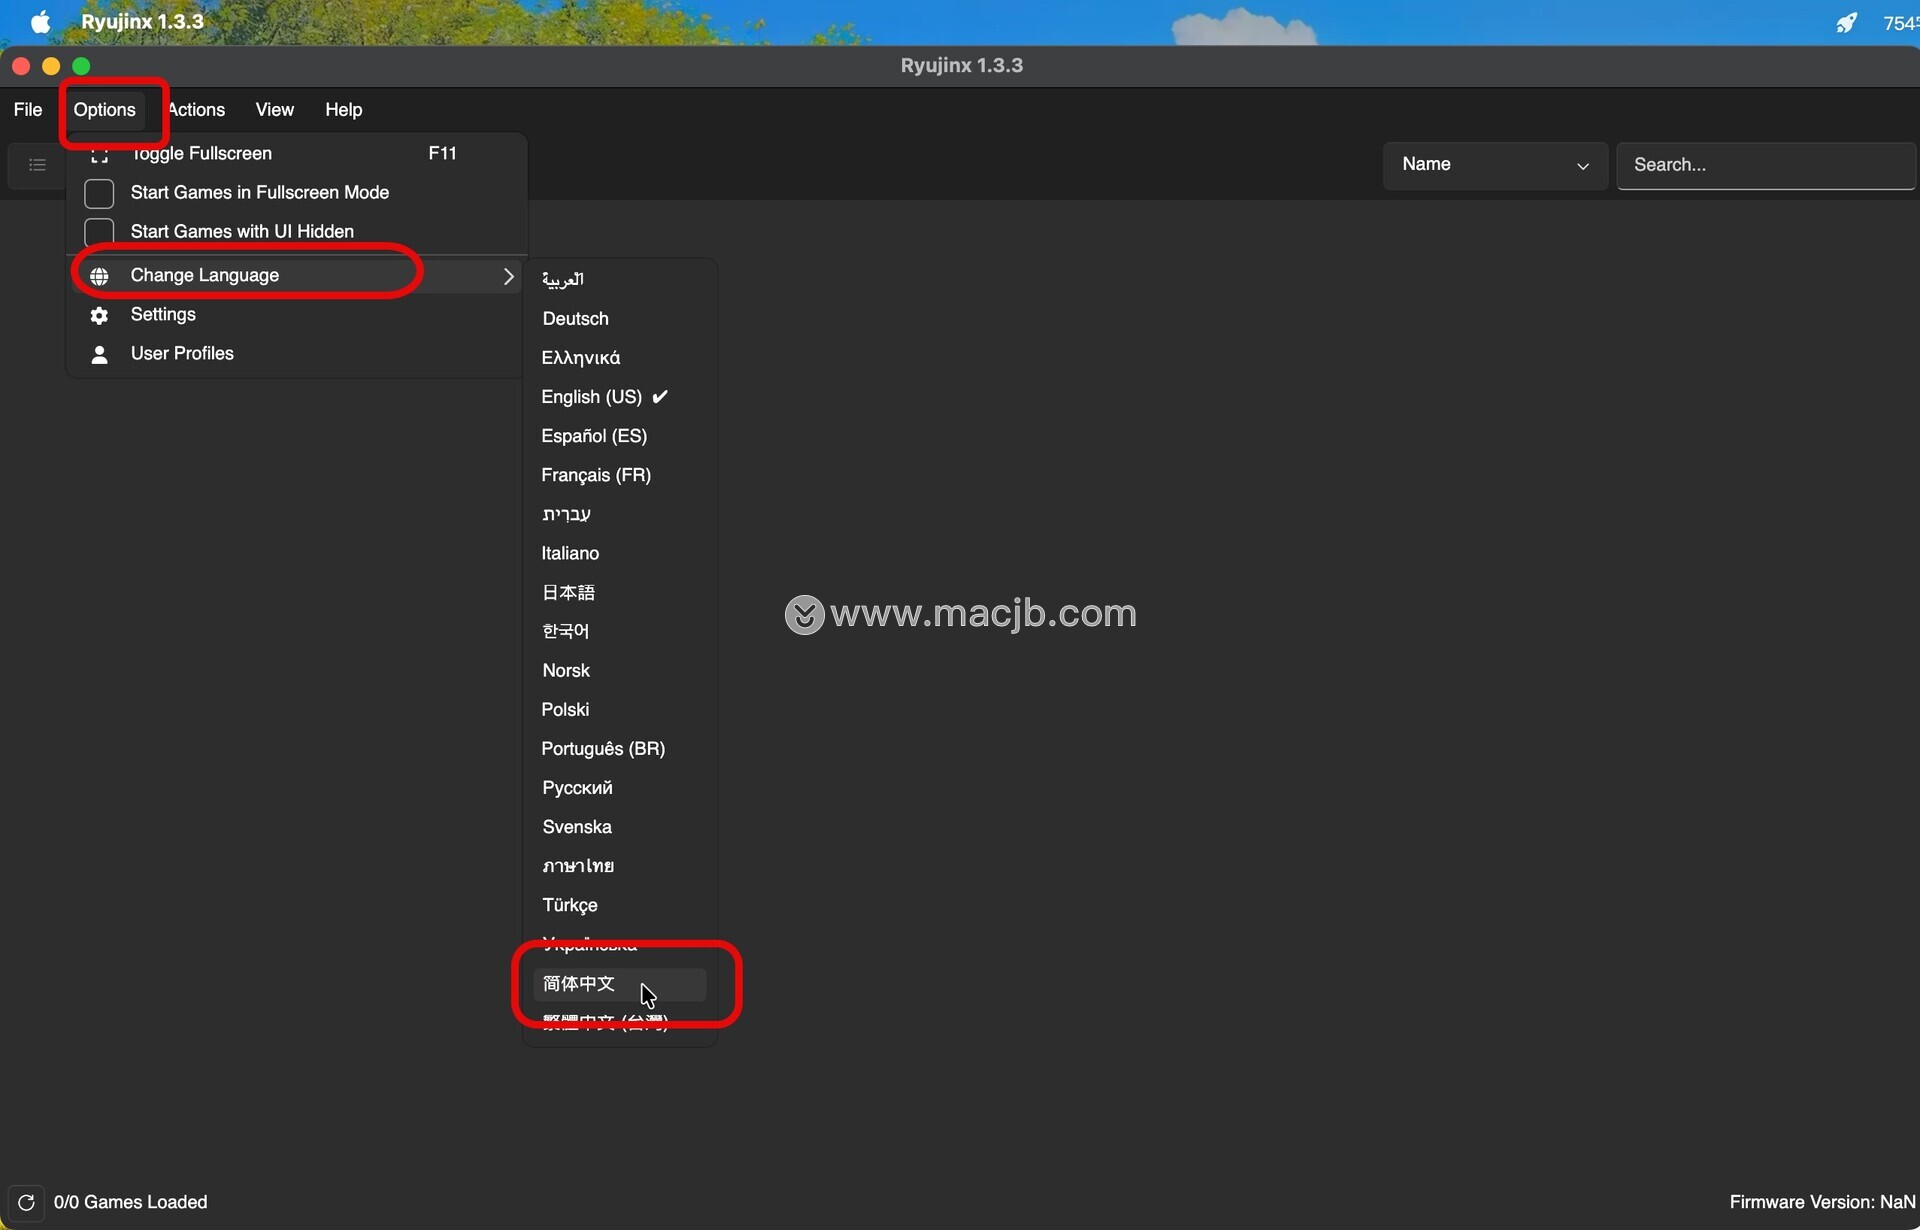Check Start Games with UI Hidden

coord(99,232)
